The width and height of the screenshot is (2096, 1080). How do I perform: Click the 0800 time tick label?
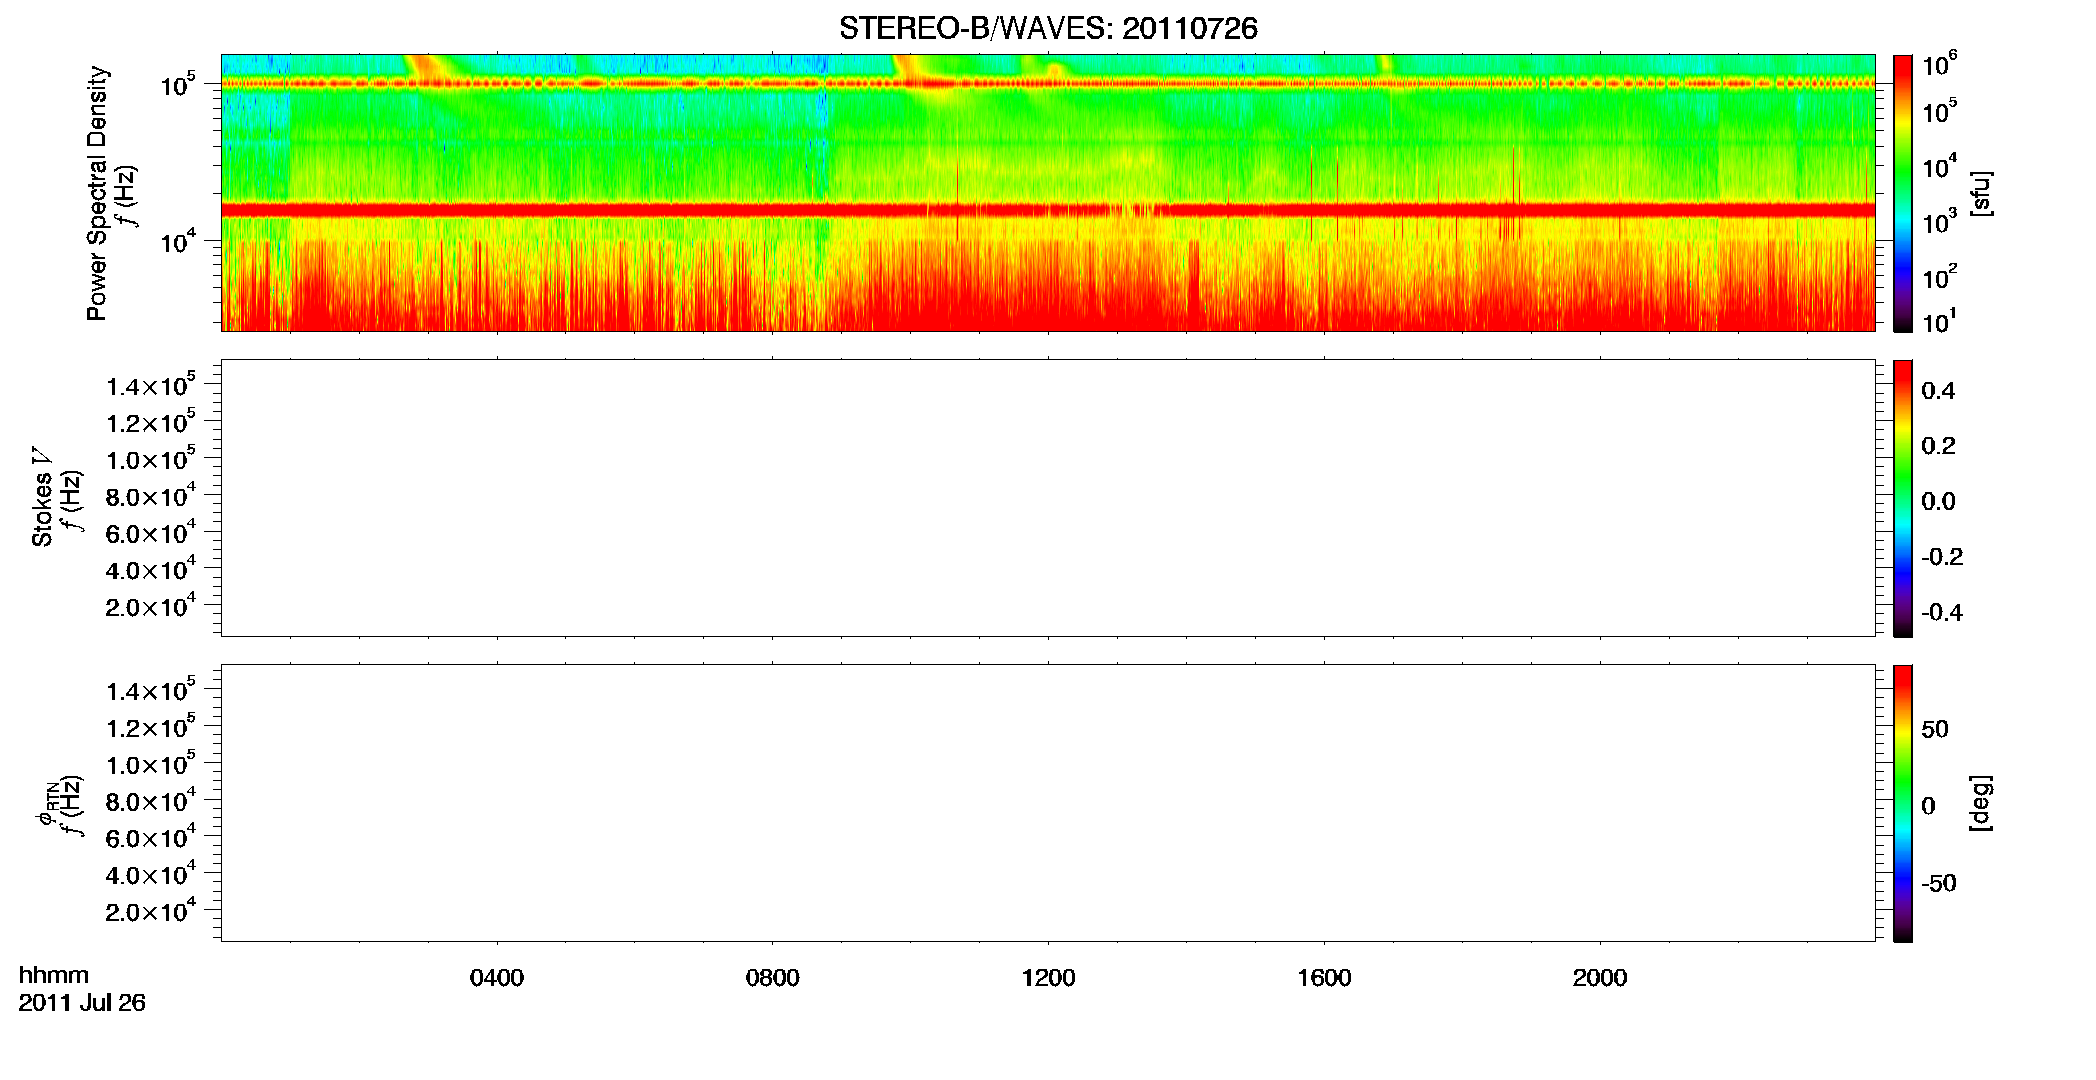pos(773,978)
